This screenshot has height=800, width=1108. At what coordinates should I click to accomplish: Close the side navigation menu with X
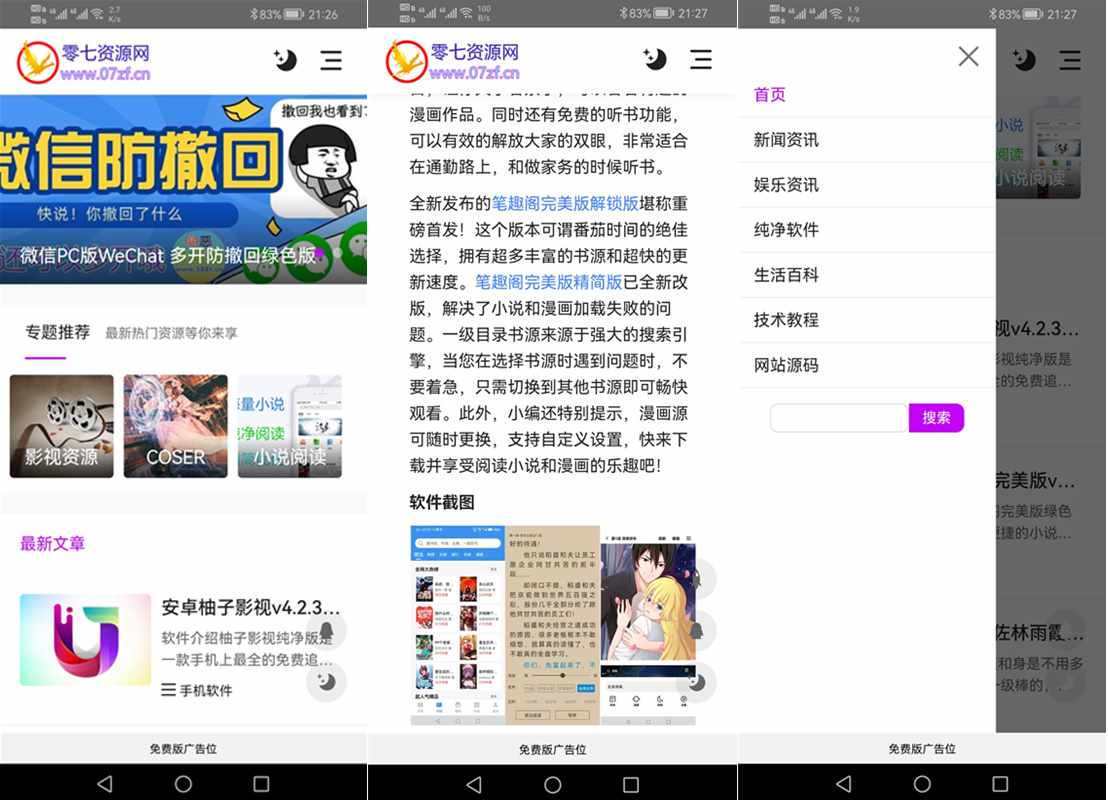[967, 56]
